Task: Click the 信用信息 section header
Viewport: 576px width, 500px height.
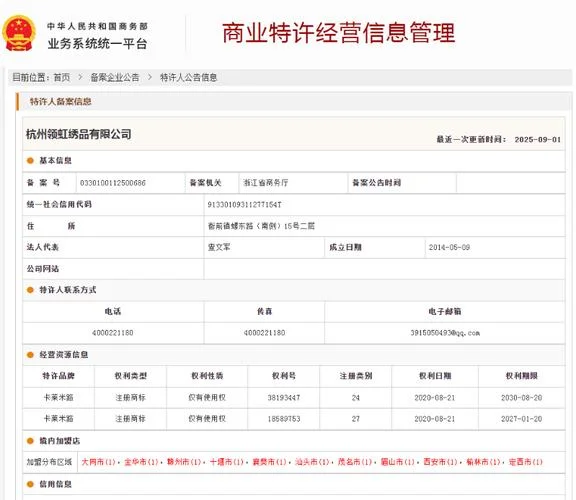Action: click(x=55, y=484)
